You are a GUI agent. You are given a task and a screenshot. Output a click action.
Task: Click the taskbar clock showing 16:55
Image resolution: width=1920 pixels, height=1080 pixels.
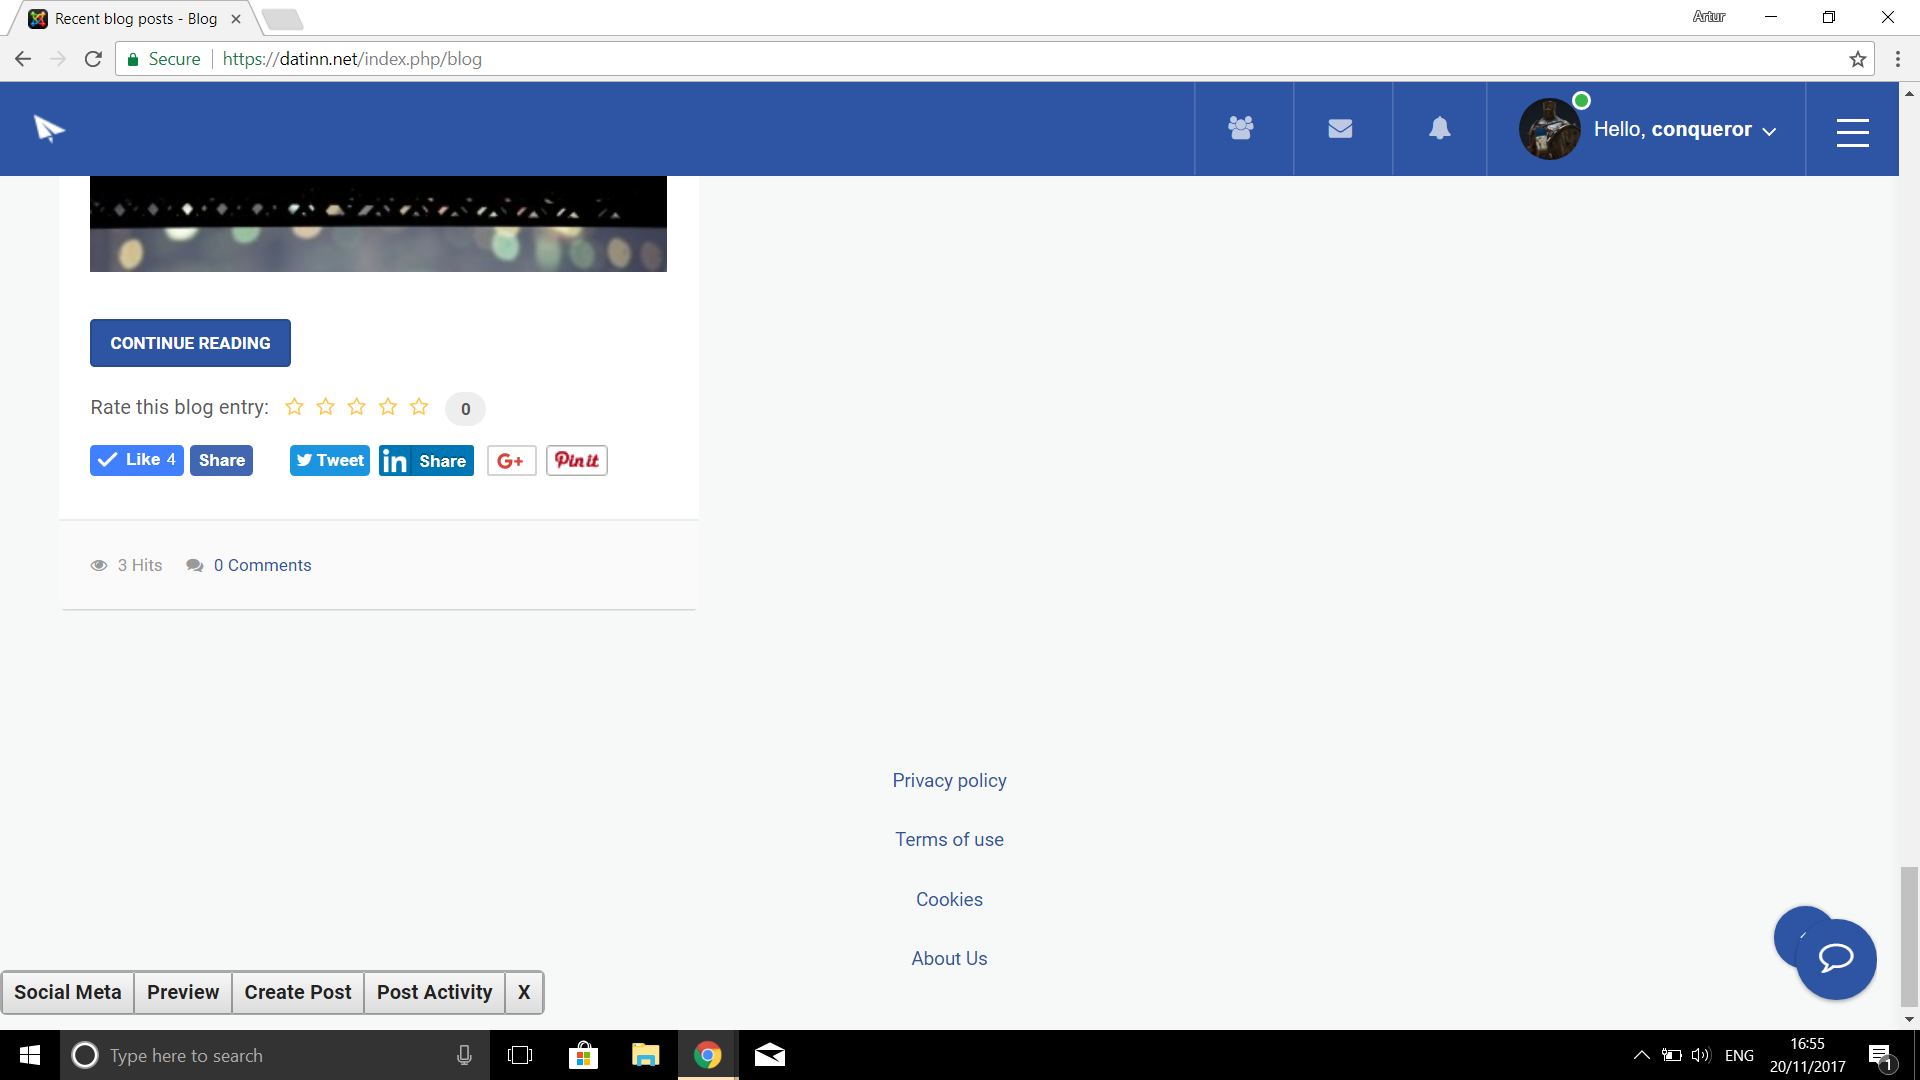point(1807,1055)
